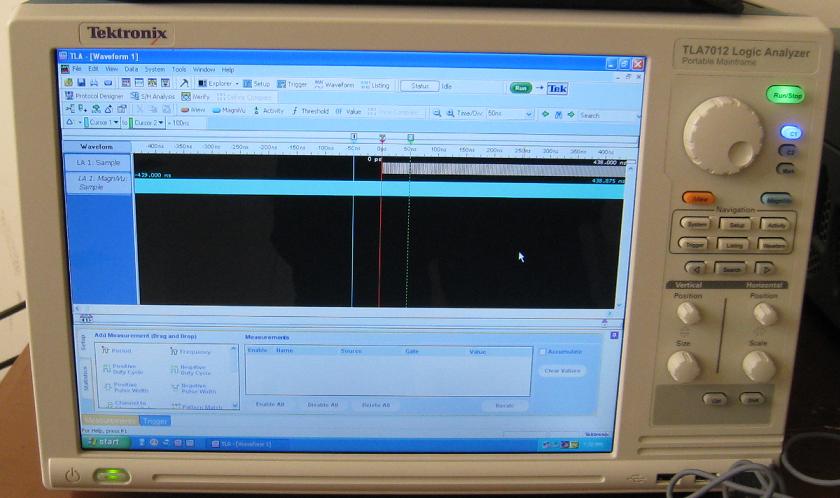This screenshot has height=498, width=840.
Task: Open the Help menu
Action: (228, 70)
